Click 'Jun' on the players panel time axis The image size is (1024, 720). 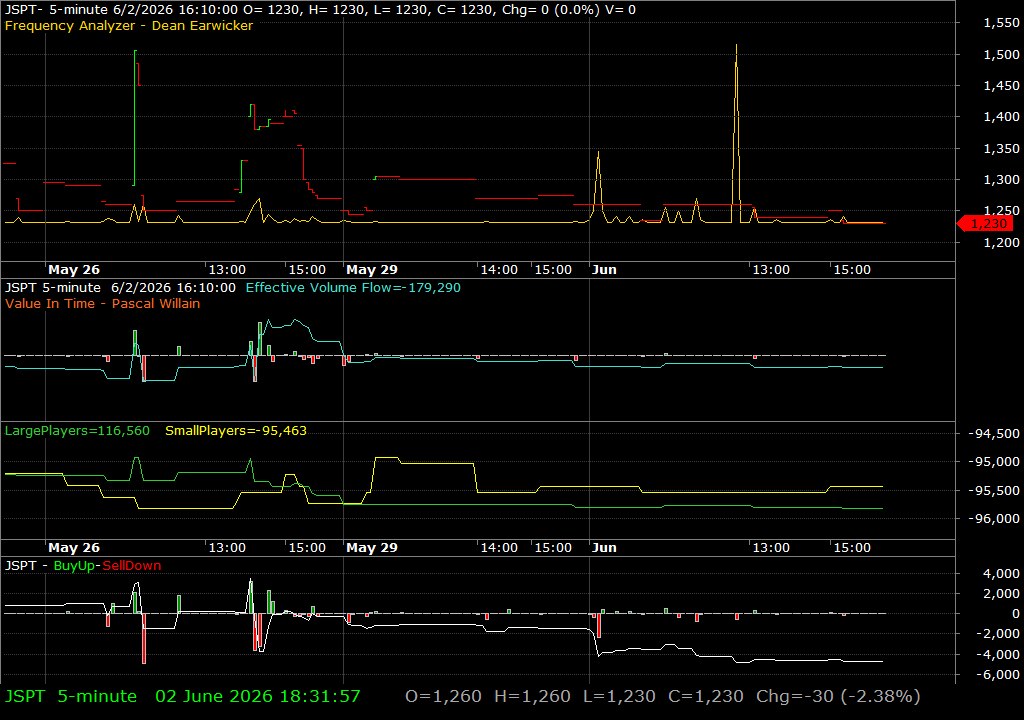(604, 548)
